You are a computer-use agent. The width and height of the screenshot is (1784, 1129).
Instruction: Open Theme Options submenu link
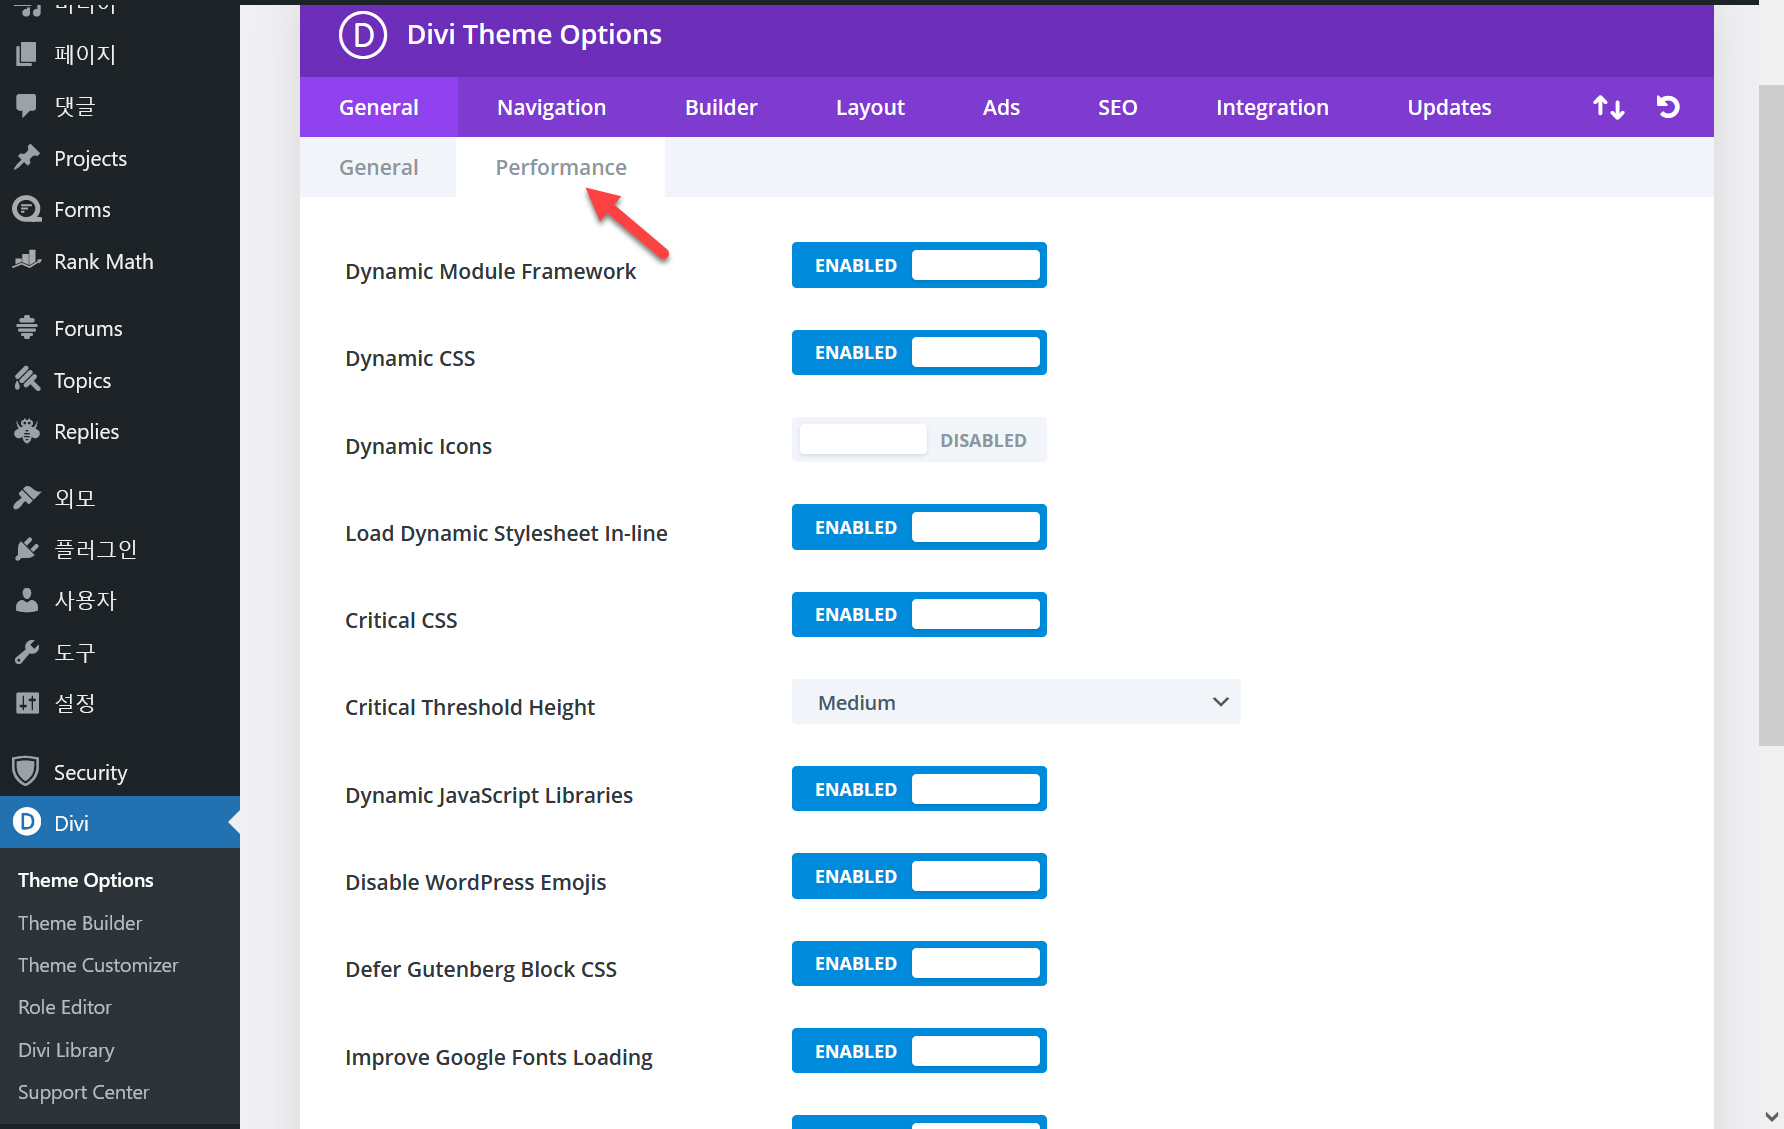pos(86,880)
